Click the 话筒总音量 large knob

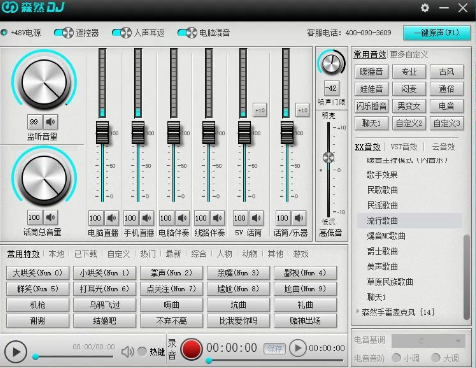44,178
